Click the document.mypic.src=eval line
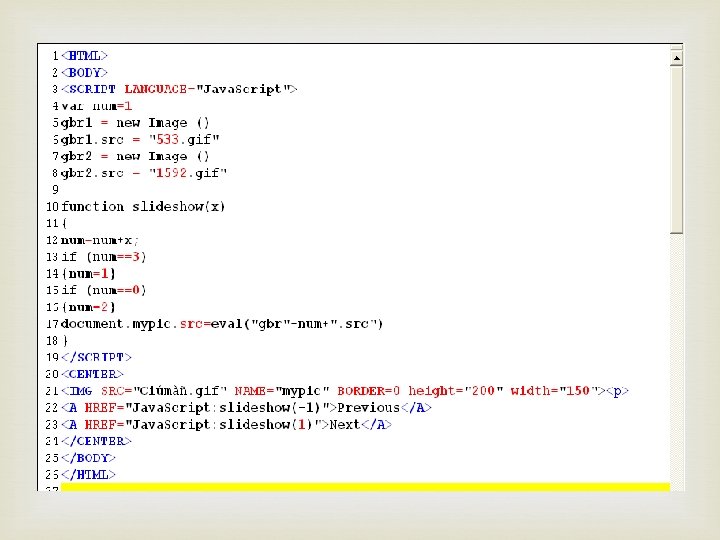This screenshot has height=540, width=720. [x=222, y=324]
